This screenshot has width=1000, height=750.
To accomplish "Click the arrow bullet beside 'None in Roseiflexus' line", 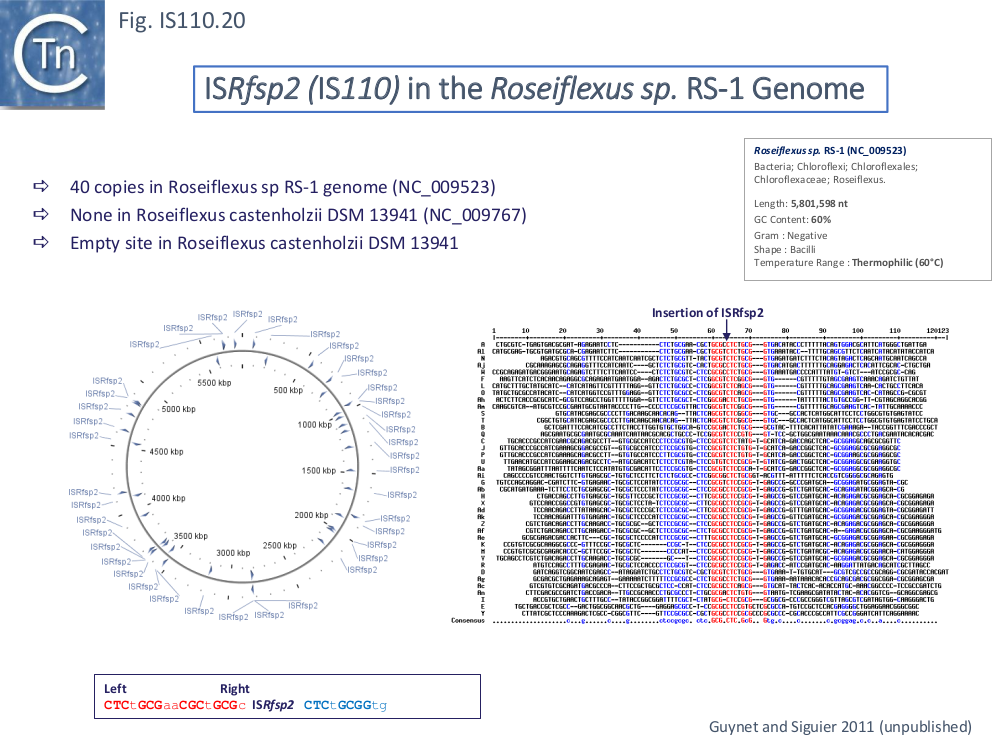I will click(x=41, y=215).
